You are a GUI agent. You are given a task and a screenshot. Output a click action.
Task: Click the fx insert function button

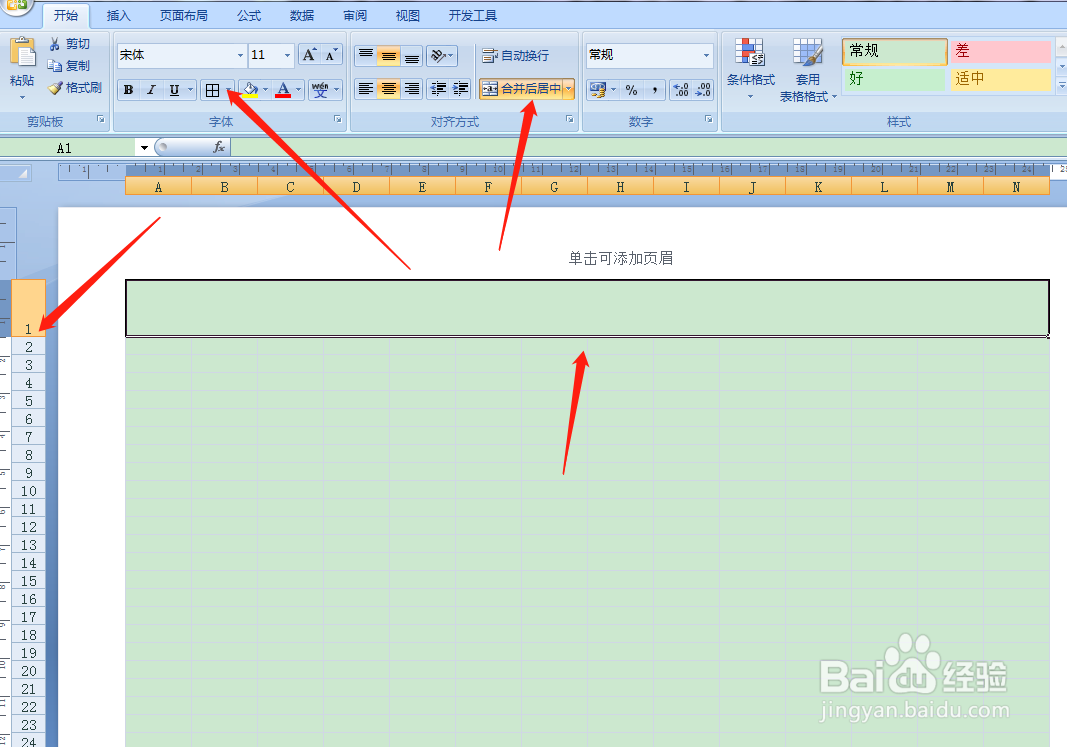click(x=219, y=147)
